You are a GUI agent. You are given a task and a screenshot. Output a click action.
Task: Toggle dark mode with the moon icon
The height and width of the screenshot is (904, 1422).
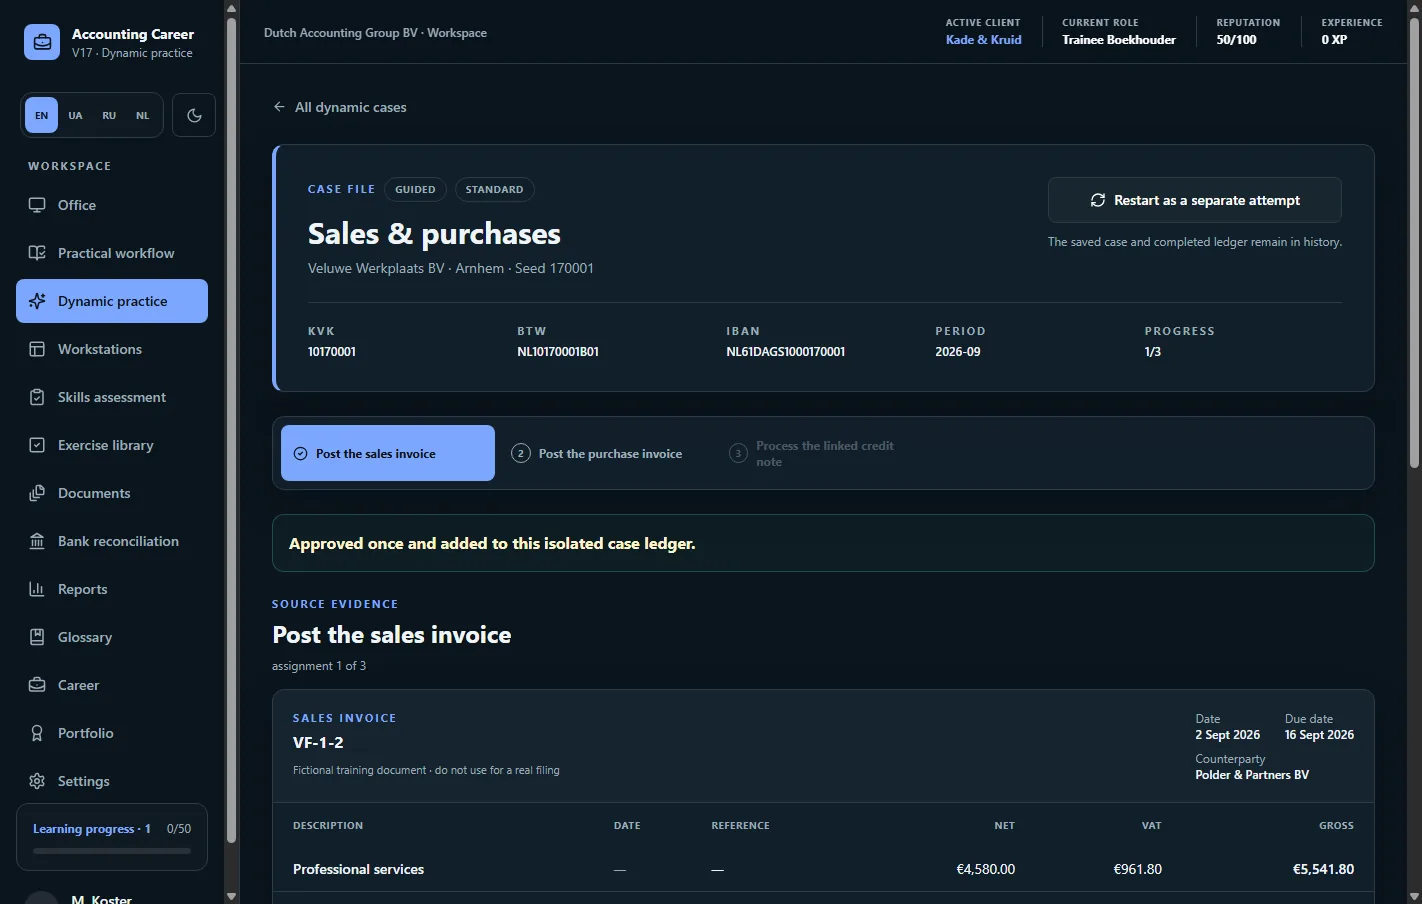(x=194, y=115)
